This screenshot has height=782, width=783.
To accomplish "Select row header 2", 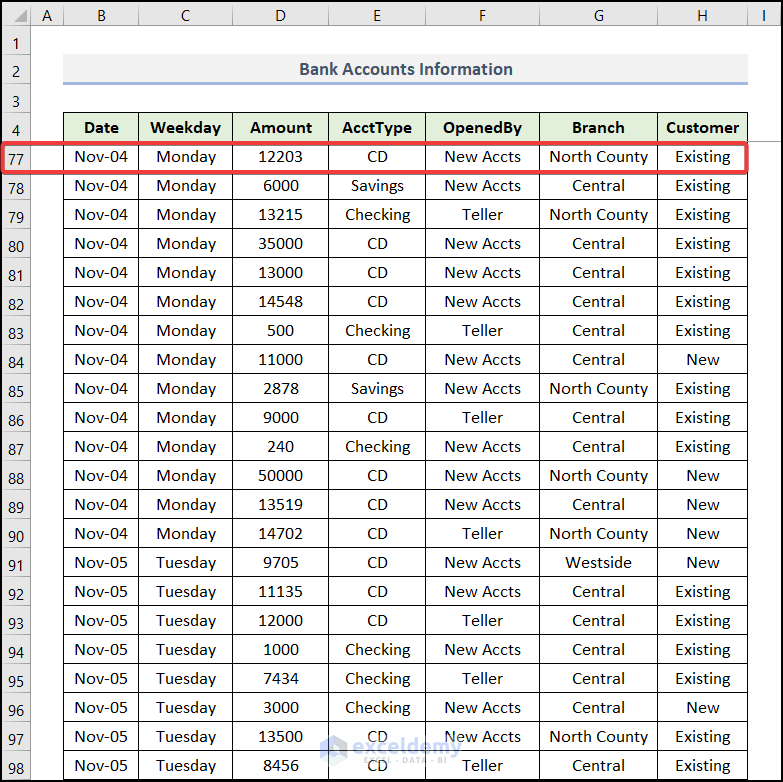I will tap(16, 71).
